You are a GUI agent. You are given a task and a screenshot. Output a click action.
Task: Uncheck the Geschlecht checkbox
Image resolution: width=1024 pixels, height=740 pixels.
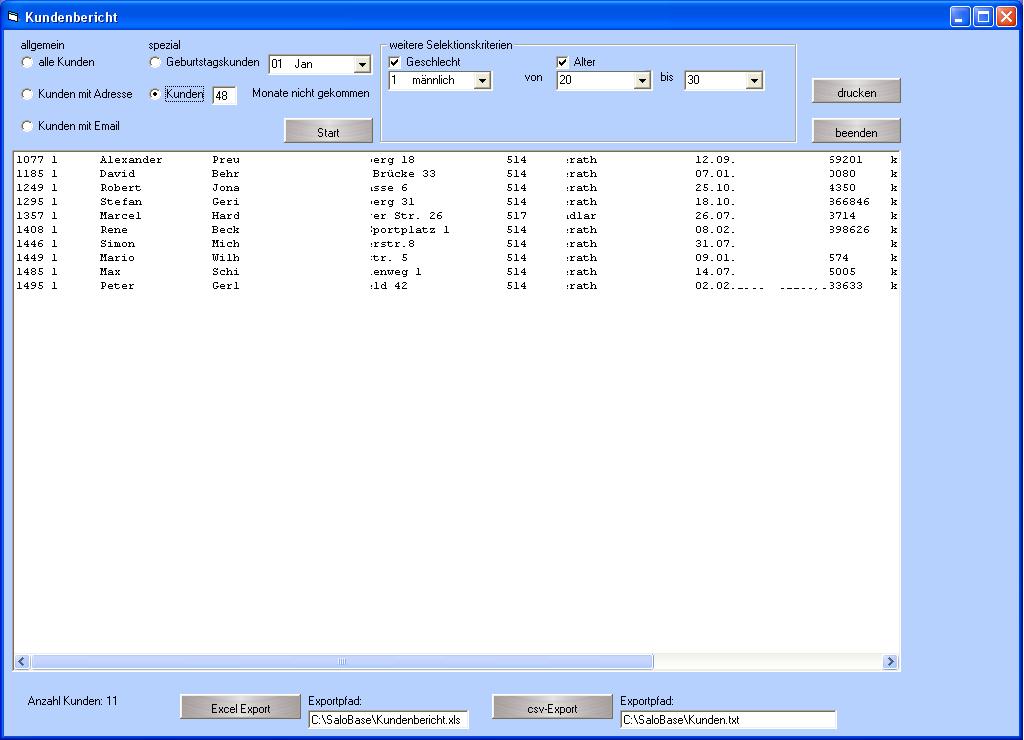pos(395,62)
